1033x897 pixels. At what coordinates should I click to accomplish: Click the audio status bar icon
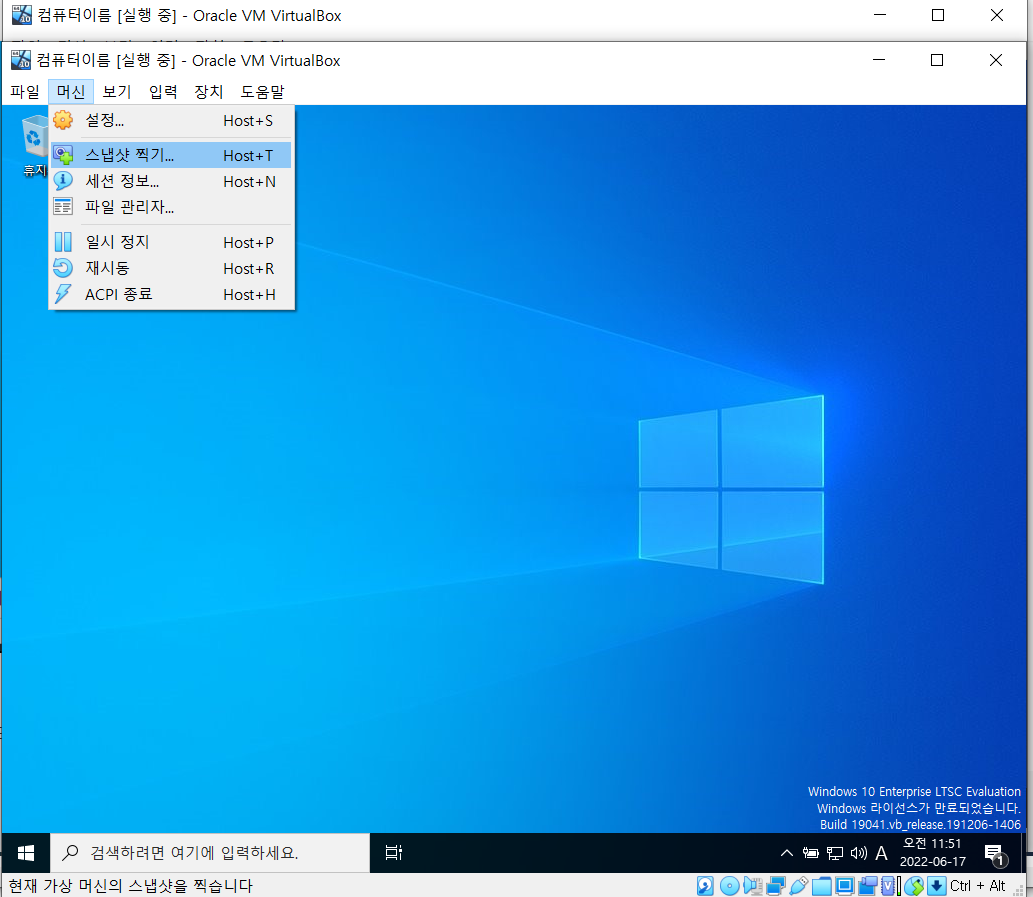pos(752,886)
